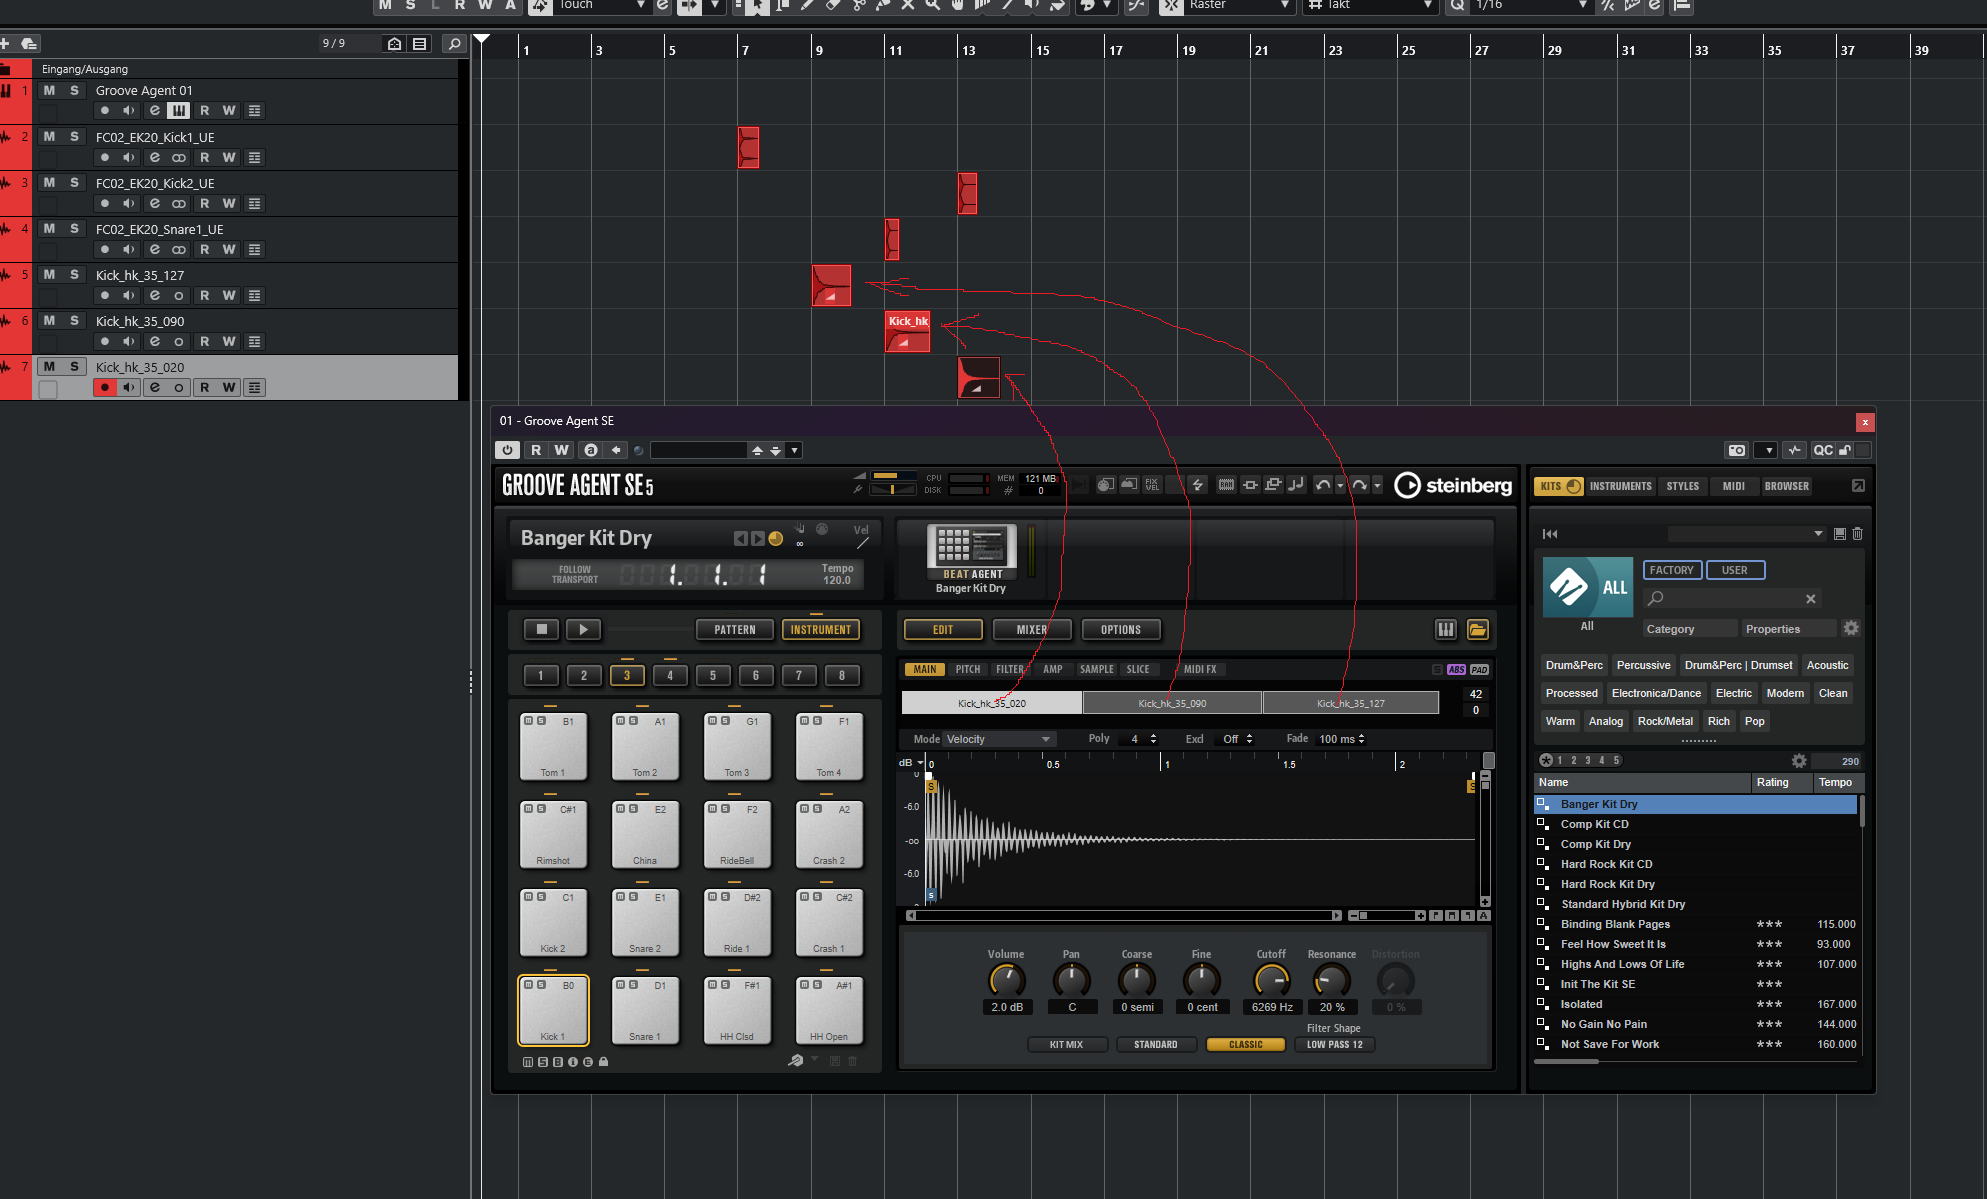The width and height of the screenshot is (1987, 1199).
Task: Click the Groove Agent play button
Action: pyautogui.click(x=583, y=629)
